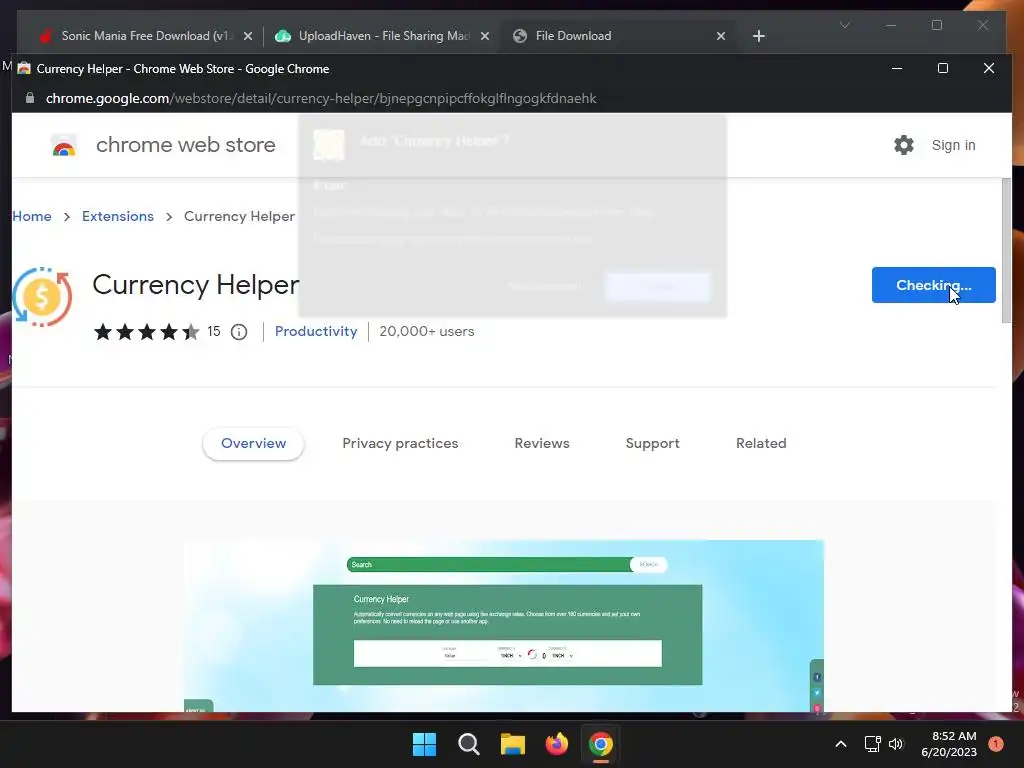Click the lock icon in address bar
1024x768 pixels.
pyautogui.click(x=29, y=98)
